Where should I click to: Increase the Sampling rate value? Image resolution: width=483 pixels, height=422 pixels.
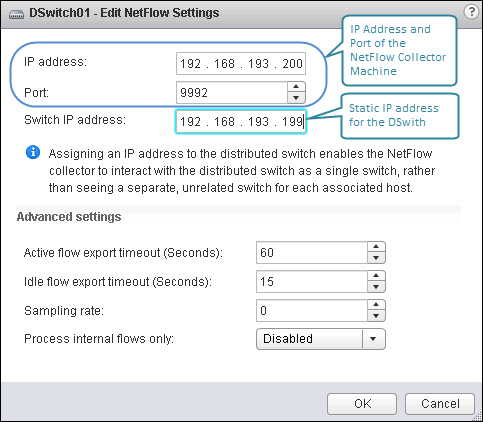point(376,305)
